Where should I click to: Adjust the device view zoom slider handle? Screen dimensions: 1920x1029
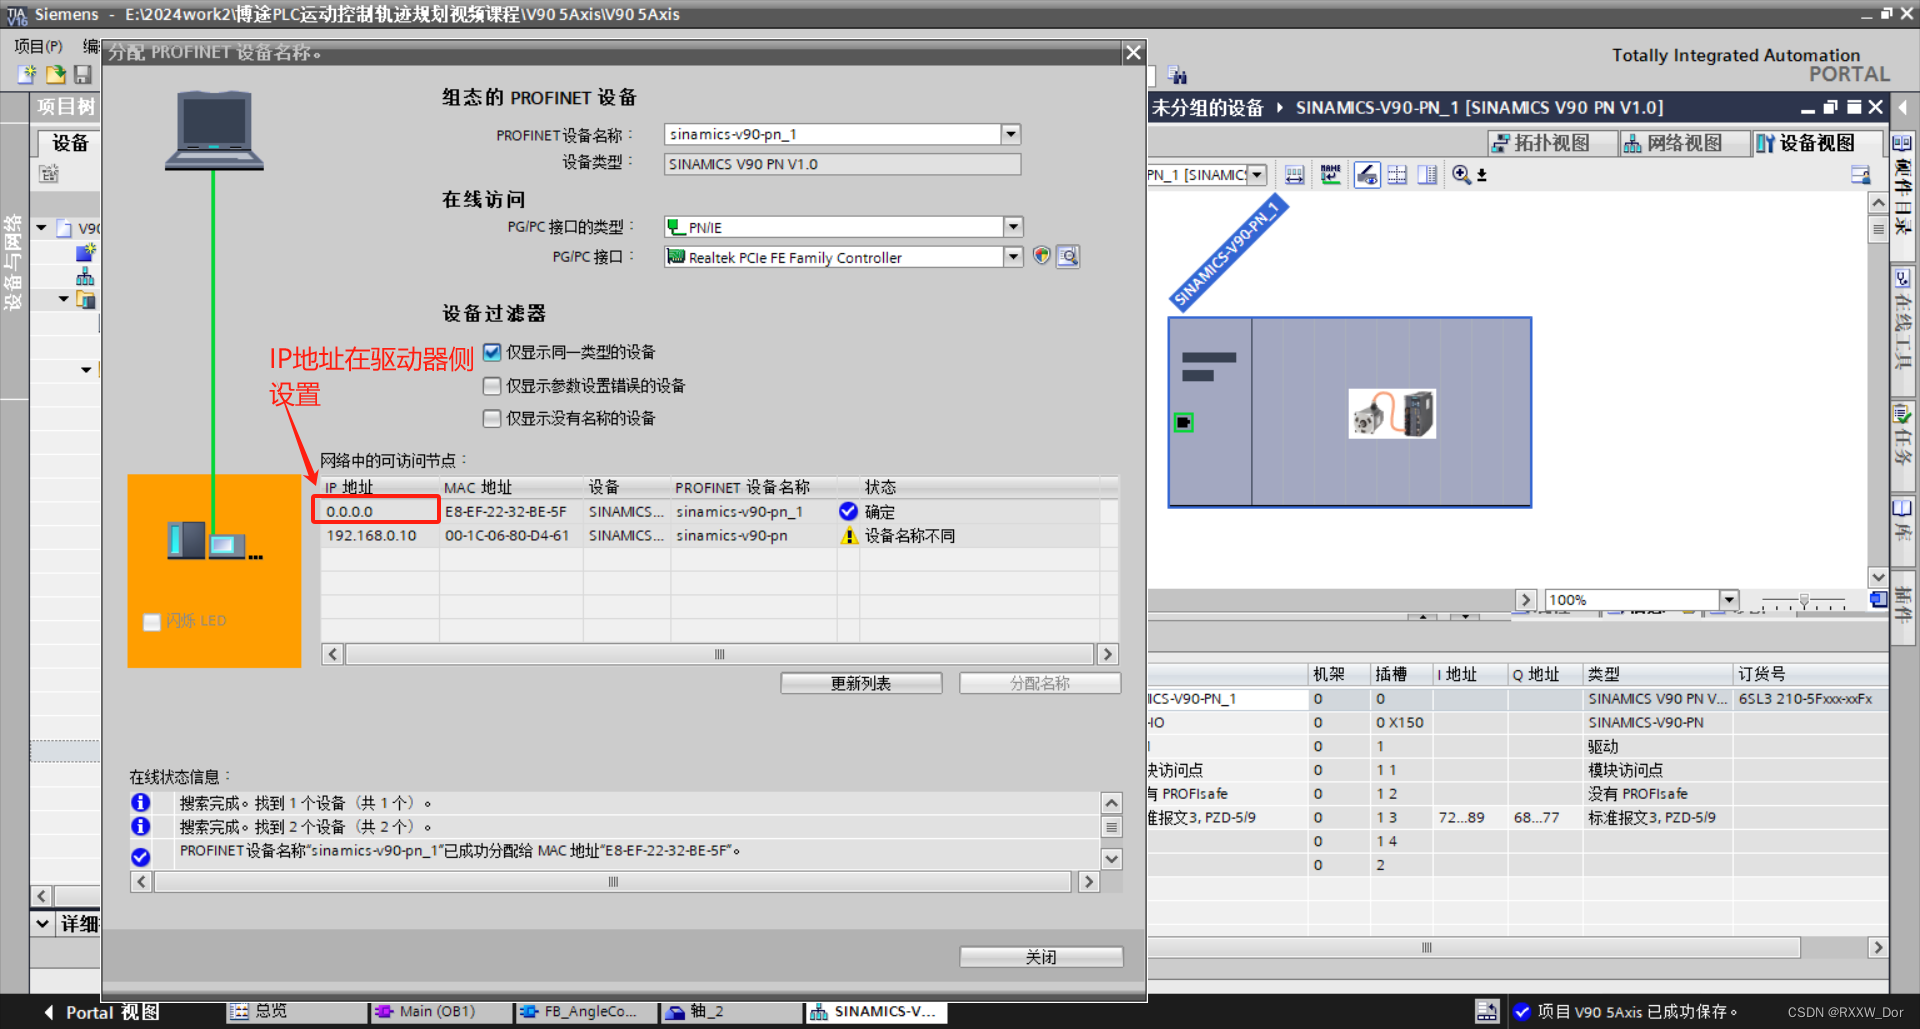tap(1804, 600)
